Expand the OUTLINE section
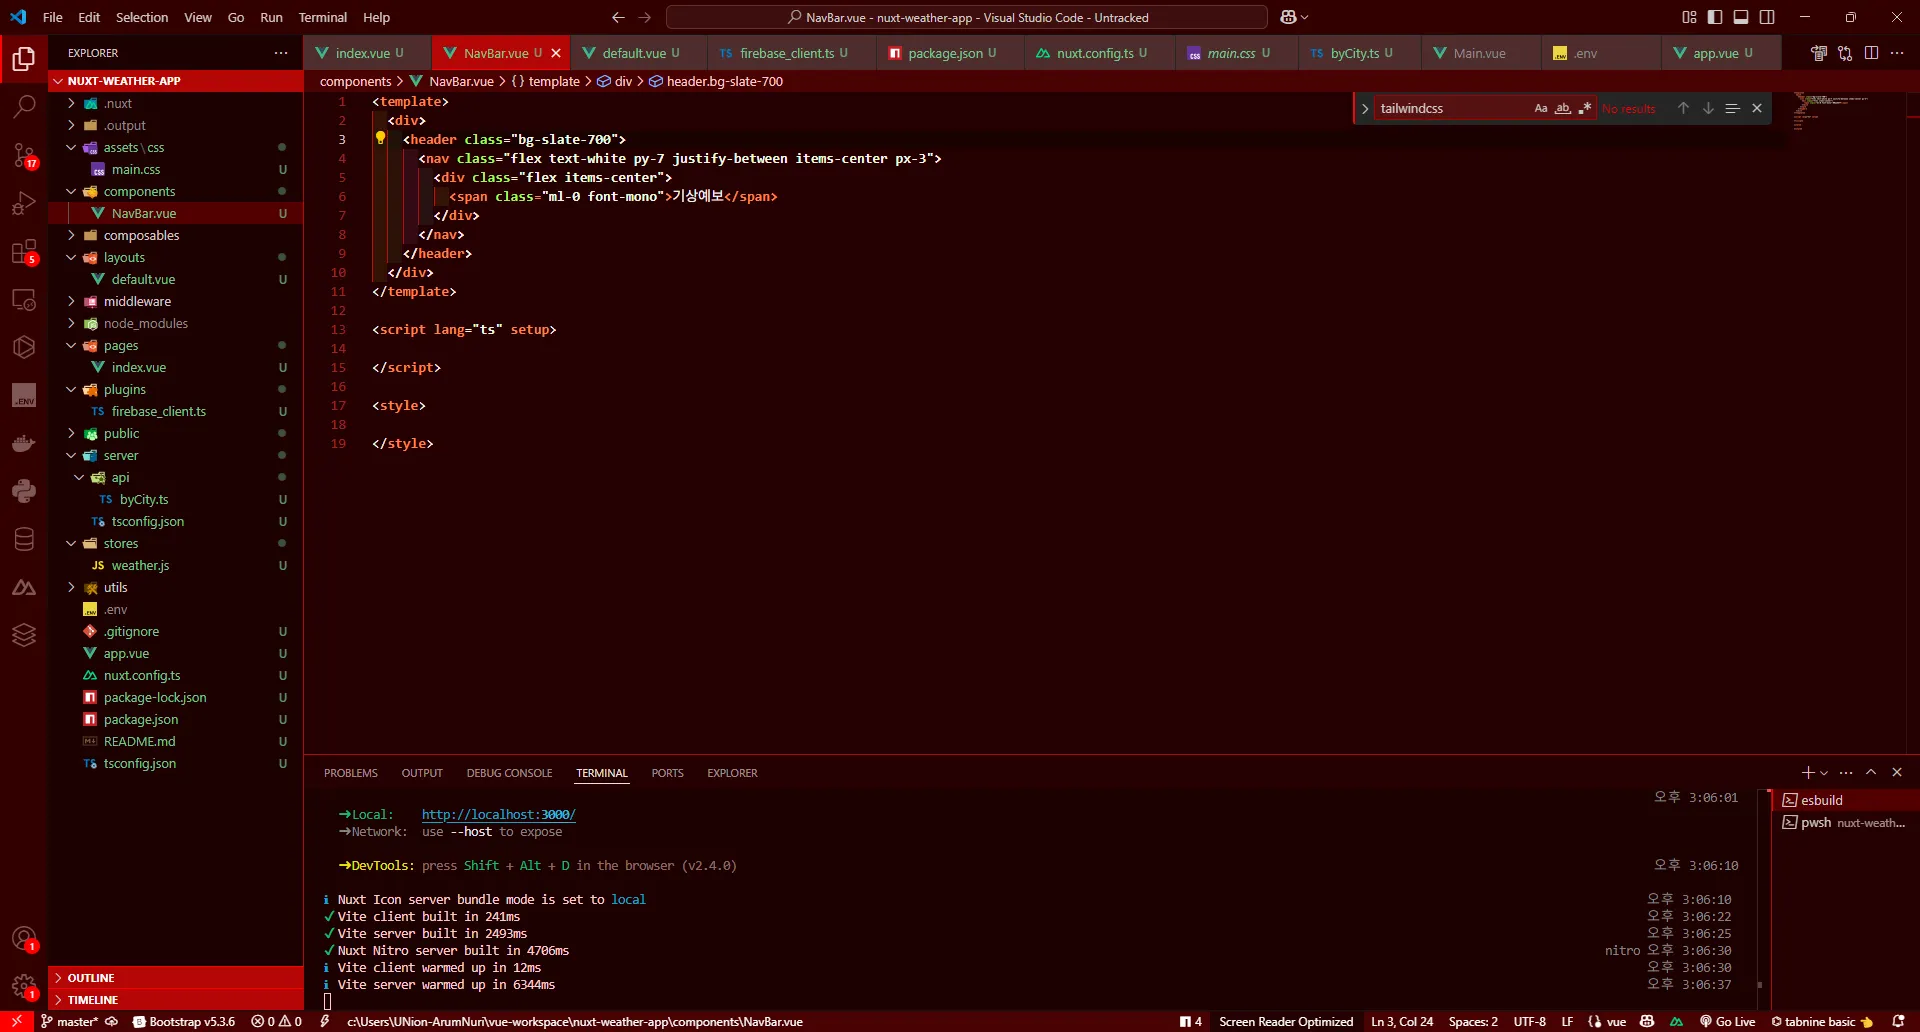This screenshot has width=1920, height=1032. tap(175, 978)
